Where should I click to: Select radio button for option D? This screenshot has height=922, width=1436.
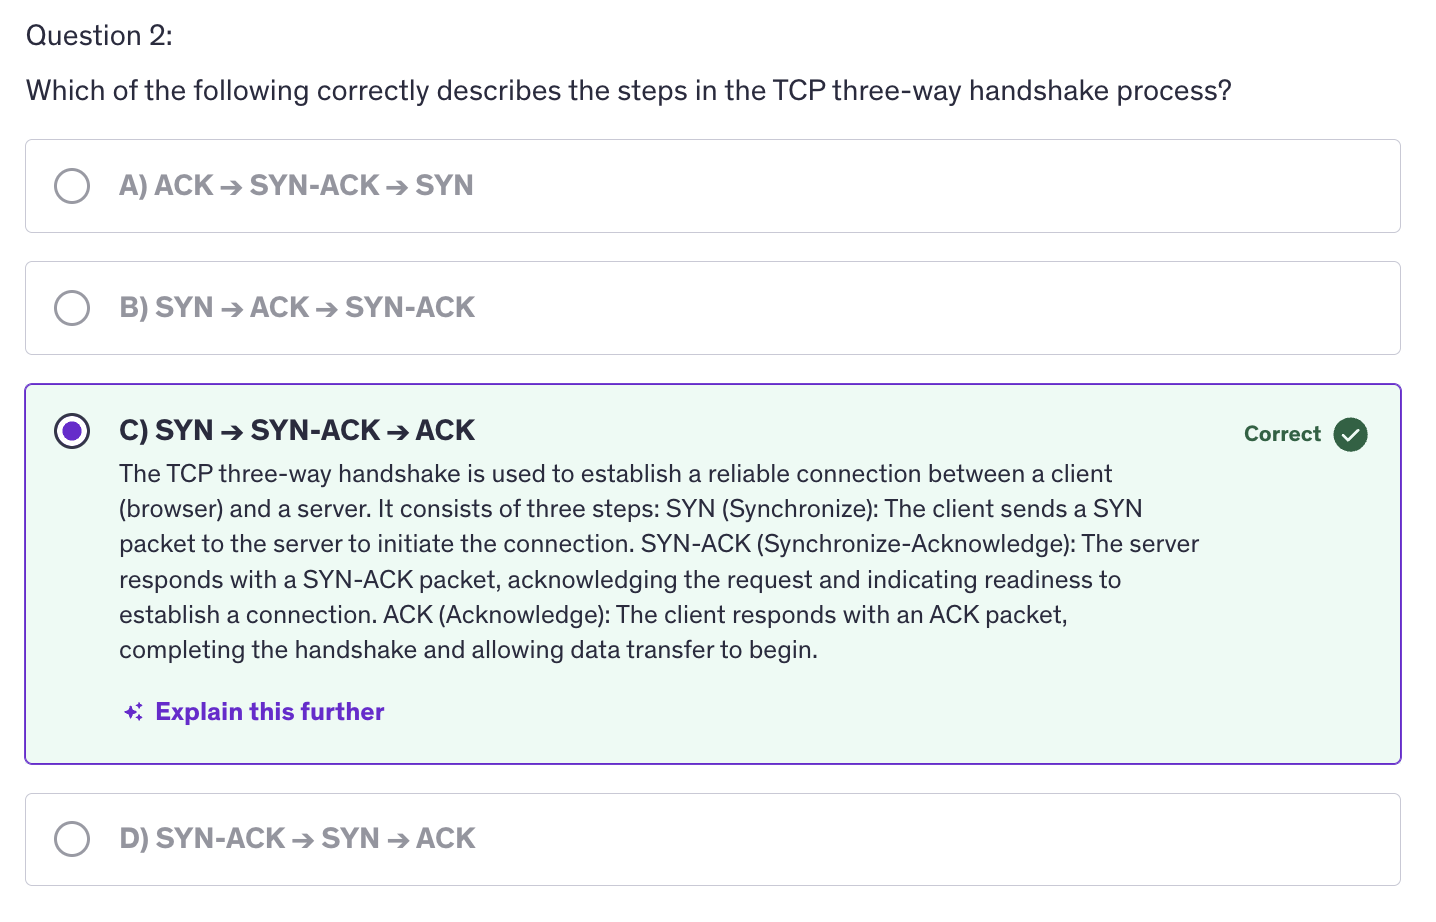tap(72, 838)
